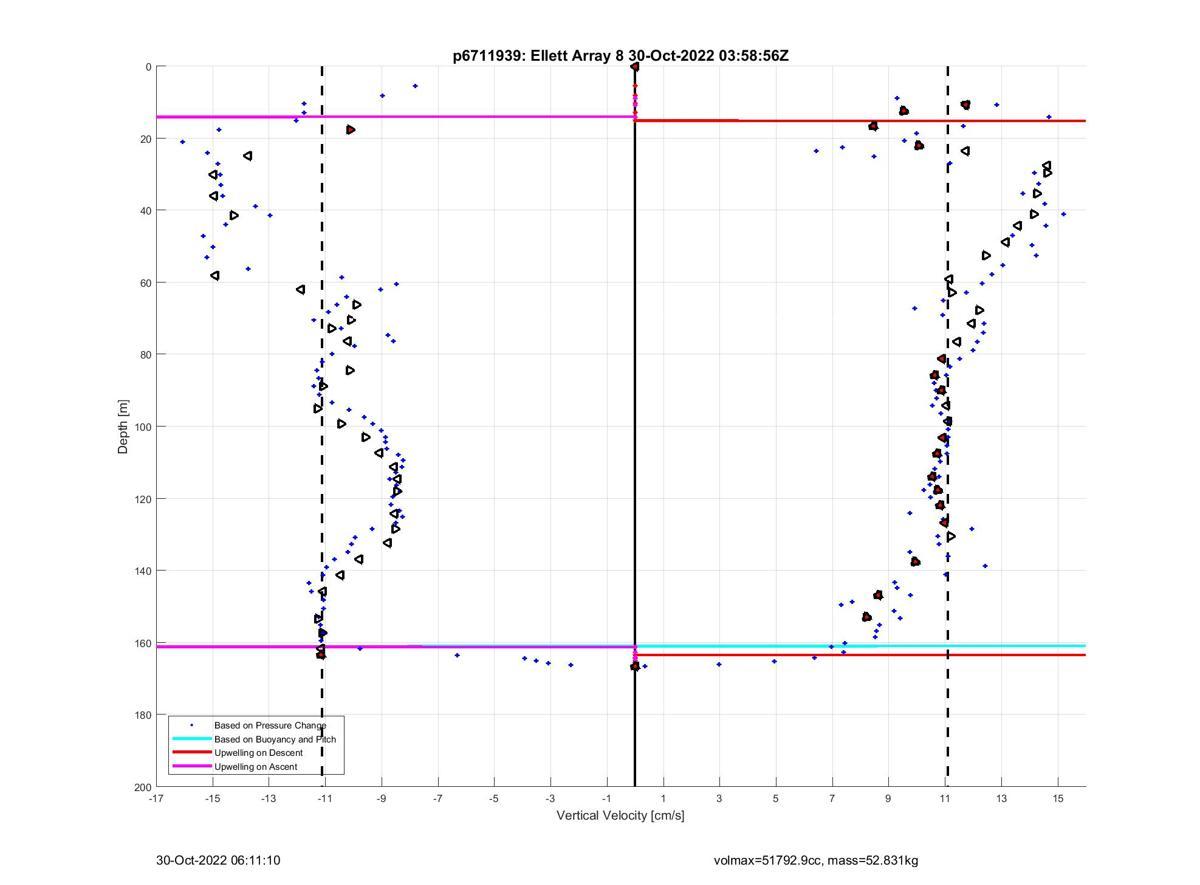1200x885 pixels.
Task: Click x-axis tick label "-13"
Action: (268, 798)
